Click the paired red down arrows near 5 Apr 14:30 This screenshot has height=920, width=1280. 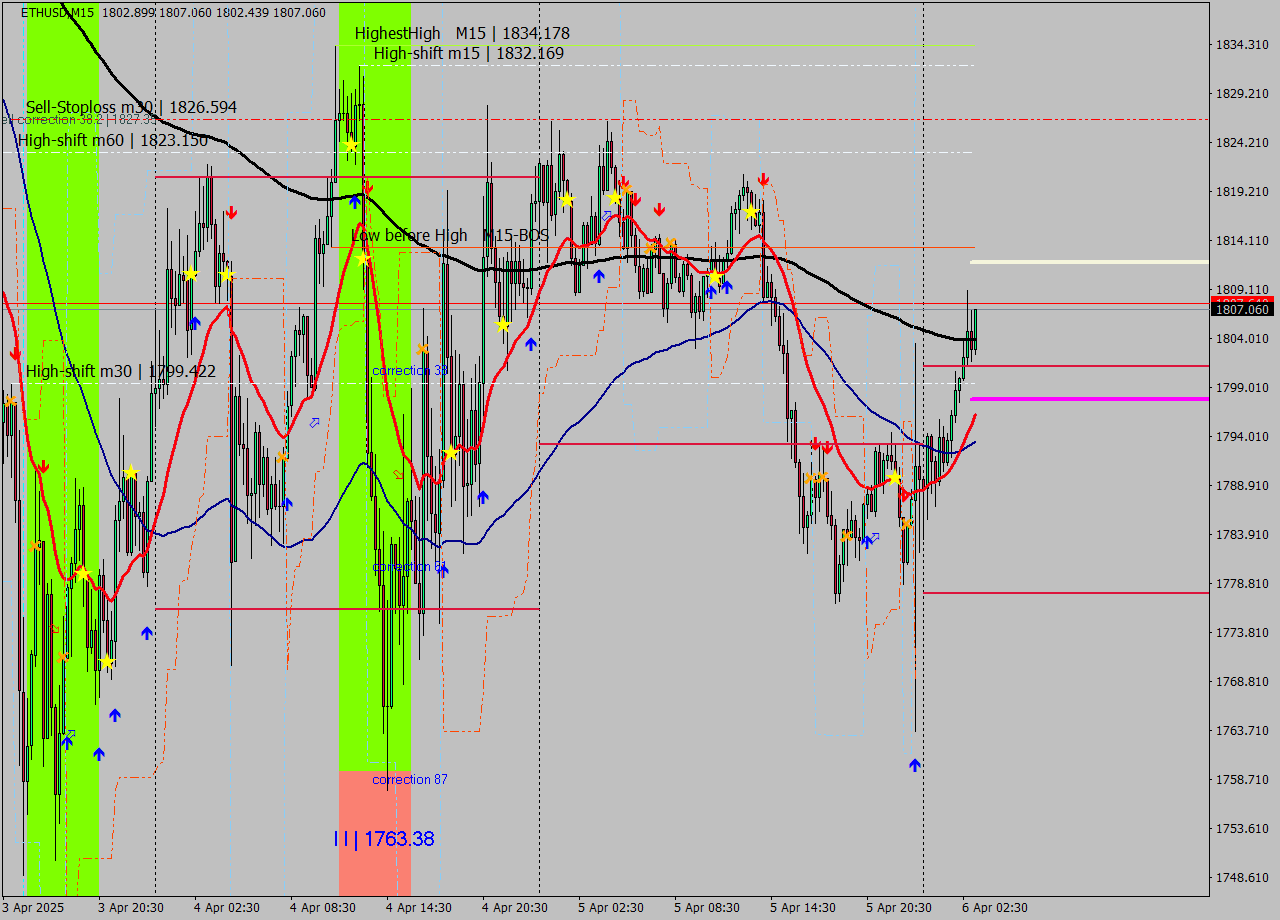tap(820, 443)
